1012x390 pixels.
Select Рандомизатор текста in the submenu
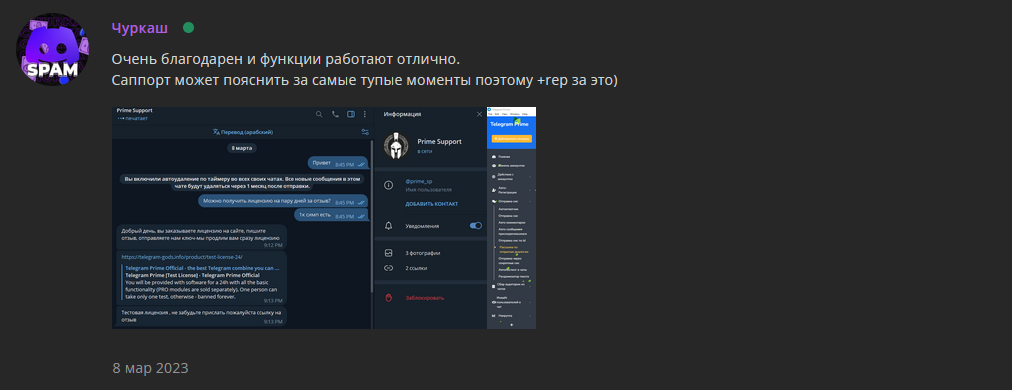(x=514, y=276)
